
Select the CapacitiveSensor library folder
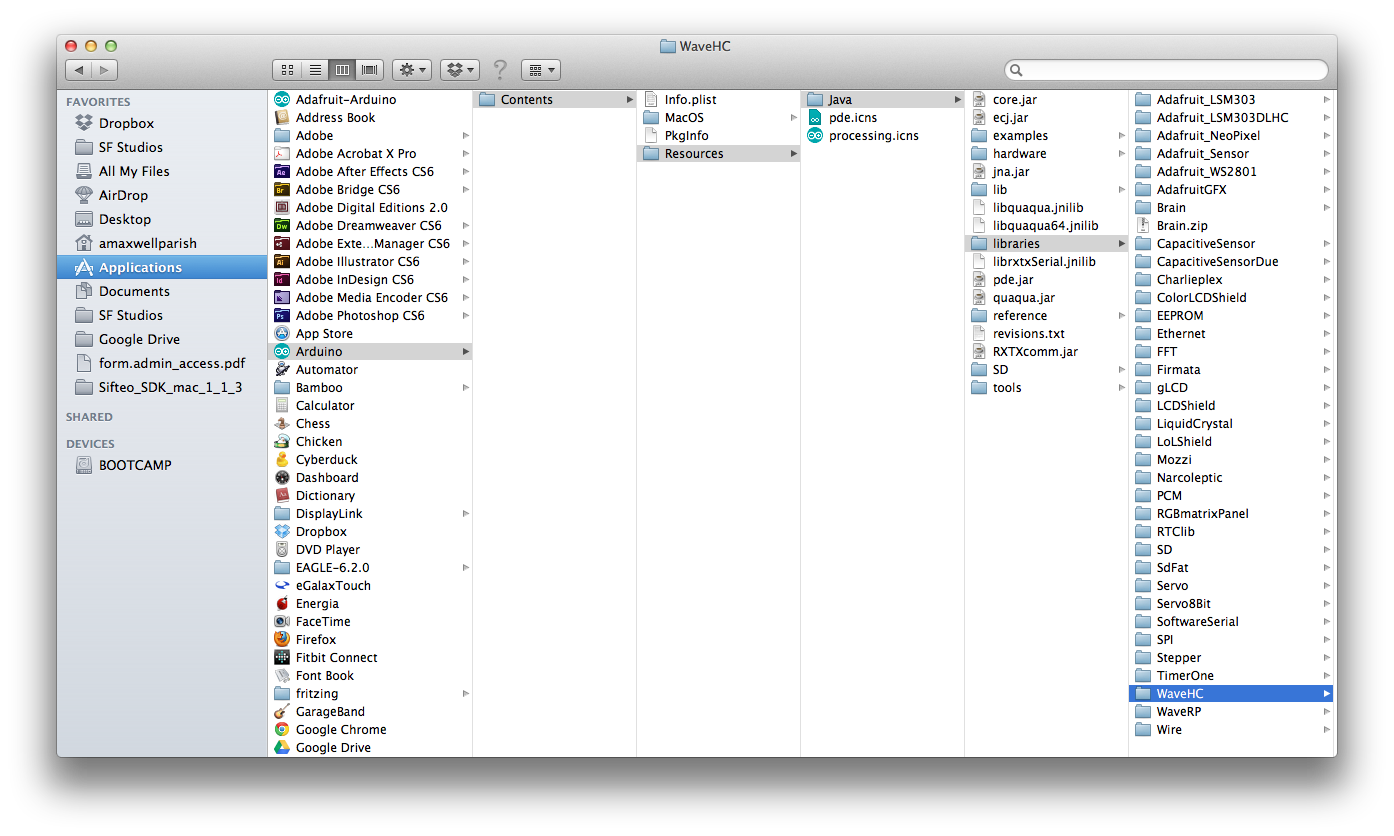pos(1231,243)
